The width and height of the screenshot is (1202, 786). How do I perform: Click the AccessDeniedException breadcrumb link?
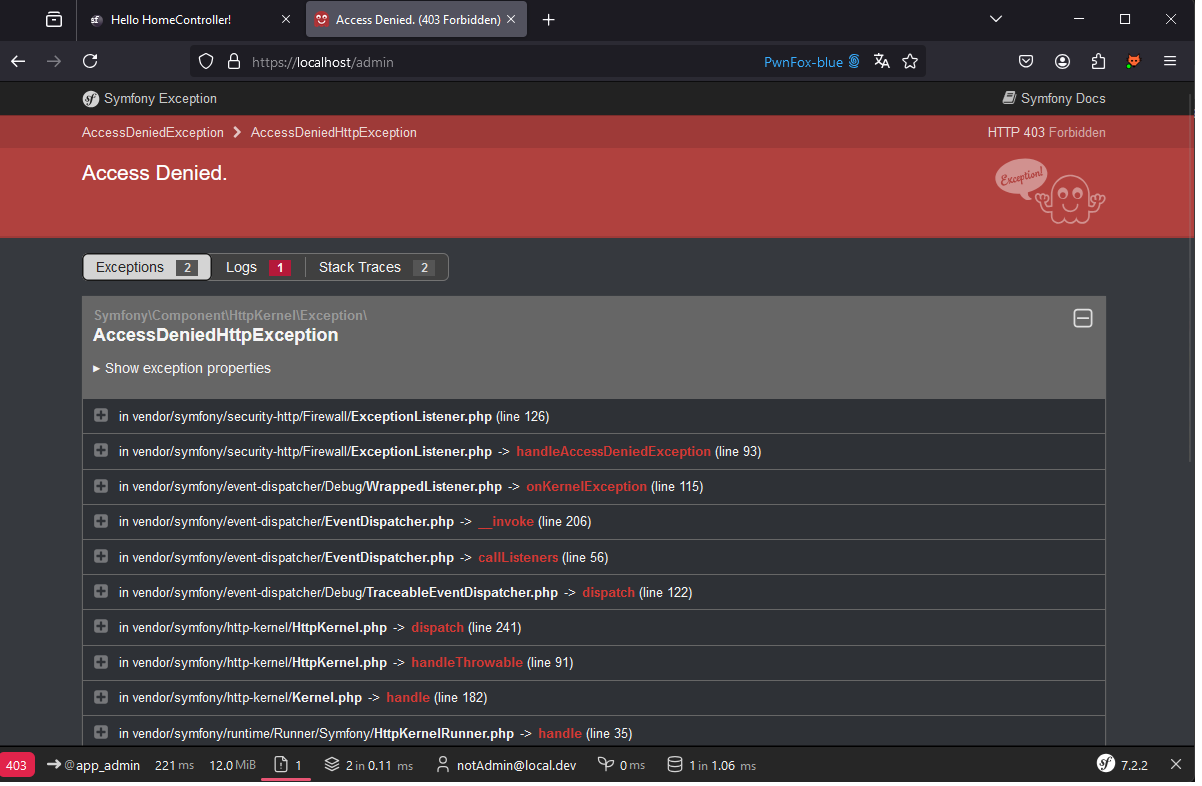[153, 132]
